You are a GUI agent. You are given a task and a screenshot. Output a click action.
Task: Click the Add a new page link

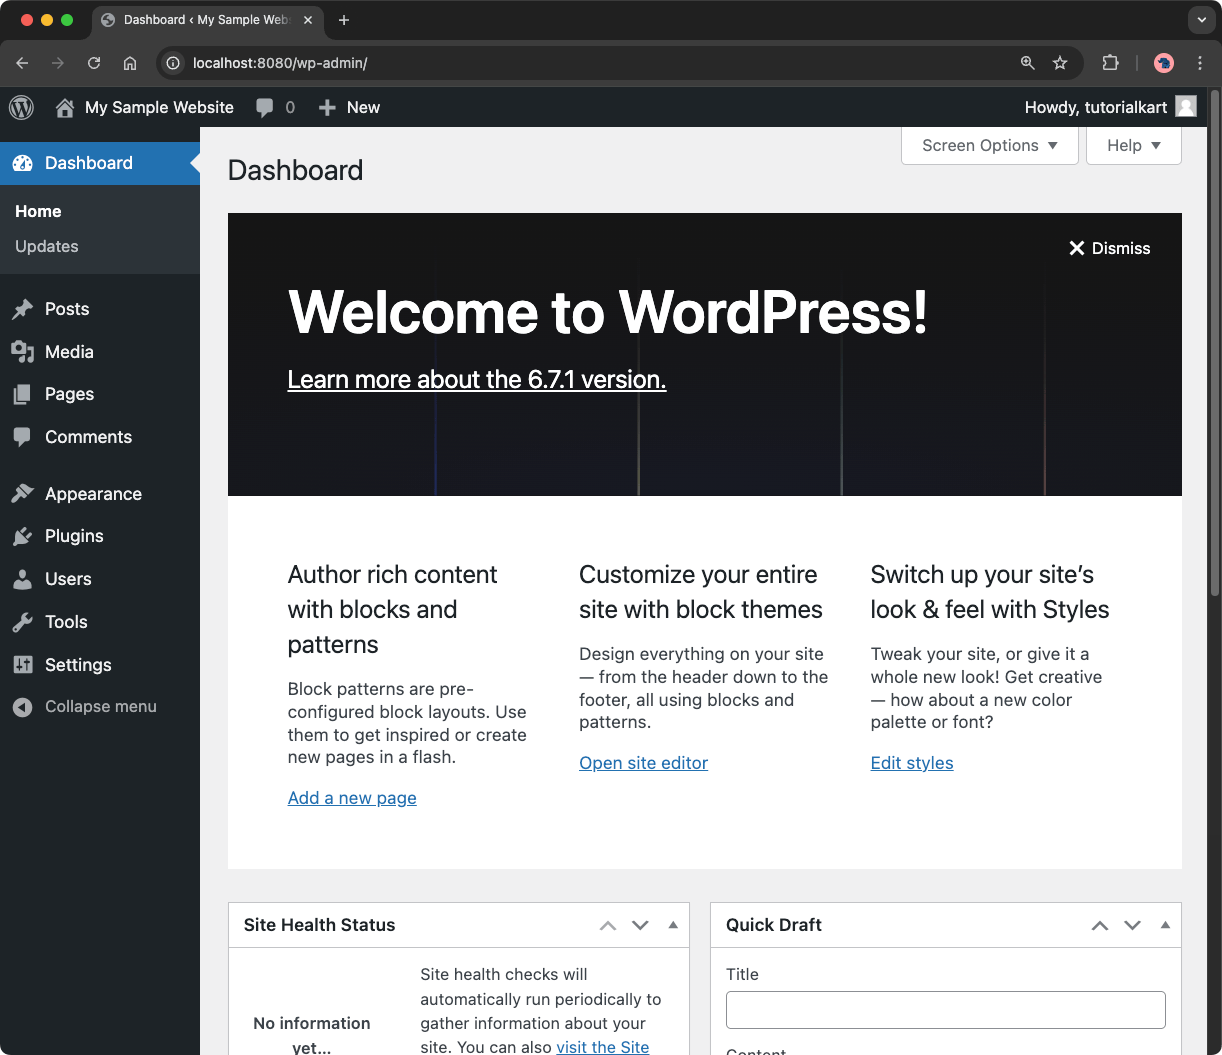pyautogui.click(x=352, y=798)
